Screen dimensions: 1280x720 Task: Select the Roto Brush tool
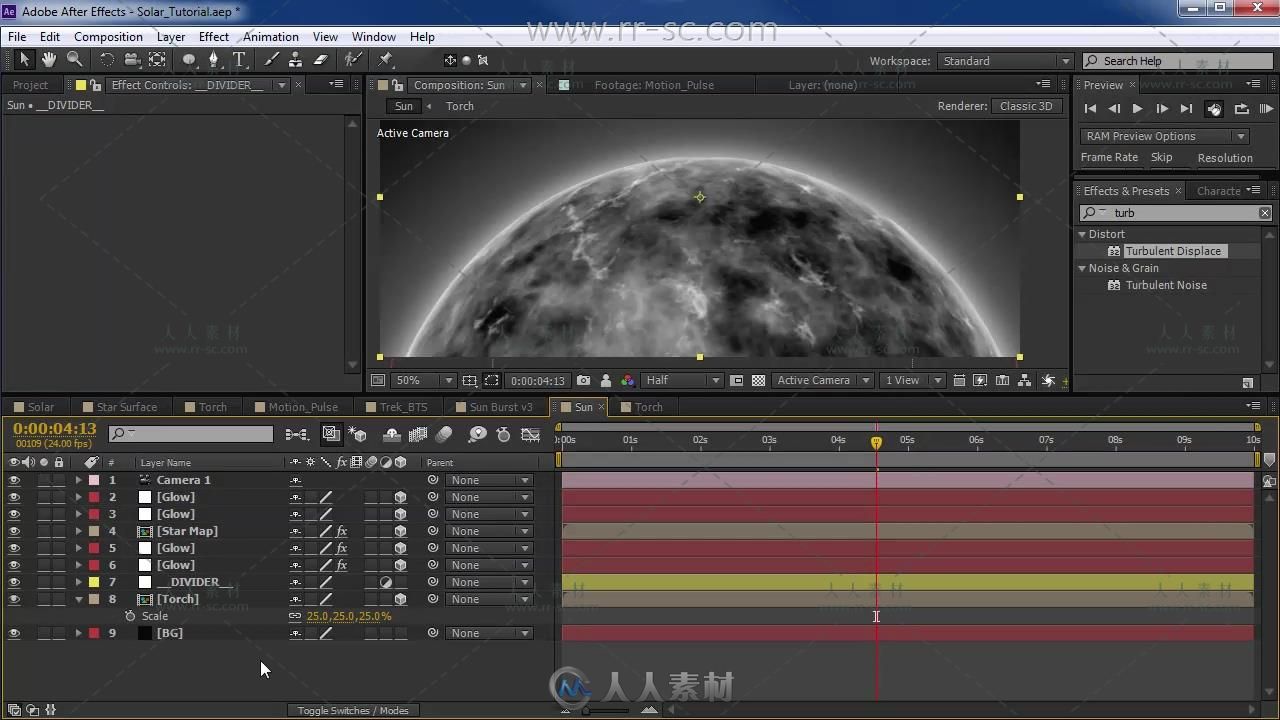point(353,60)
